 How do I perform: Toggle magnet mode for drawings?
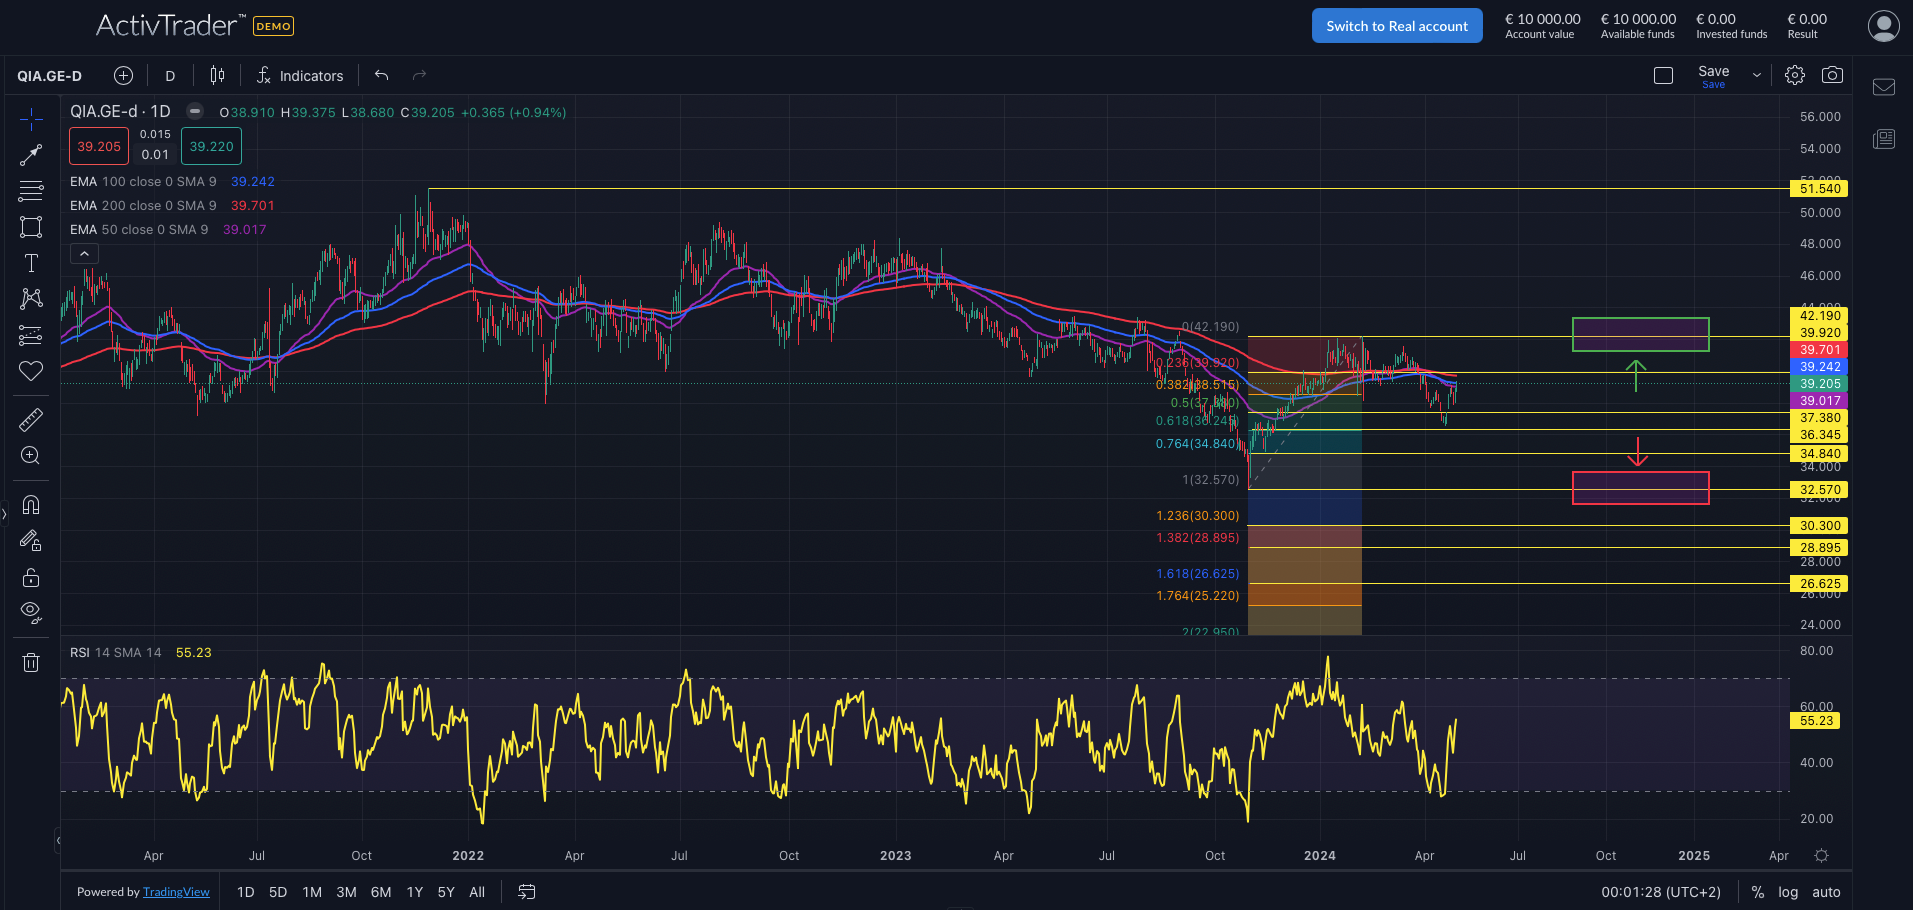click(31, 505)
